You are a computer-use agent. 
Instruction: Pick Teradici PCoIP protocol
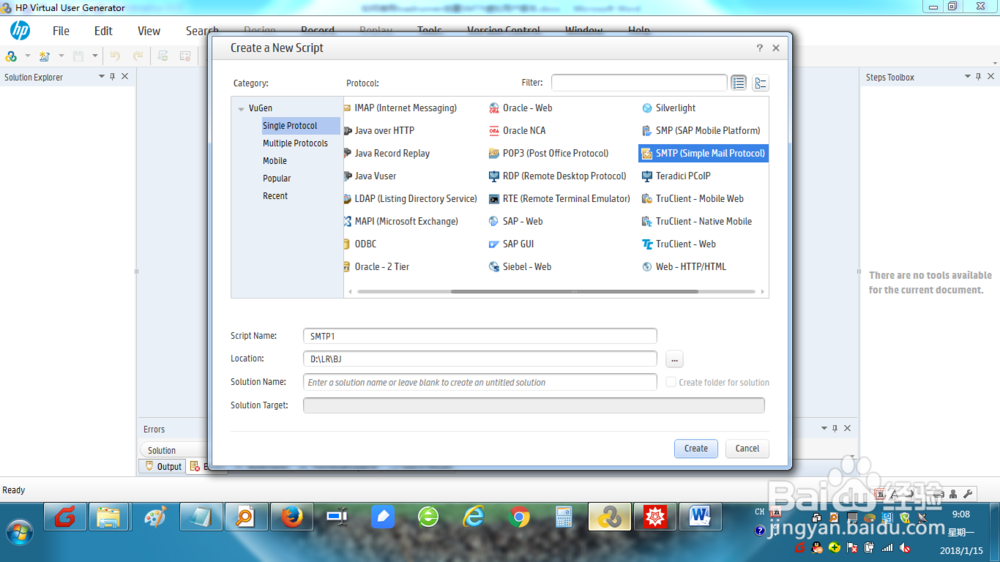[x=676, y=176]
